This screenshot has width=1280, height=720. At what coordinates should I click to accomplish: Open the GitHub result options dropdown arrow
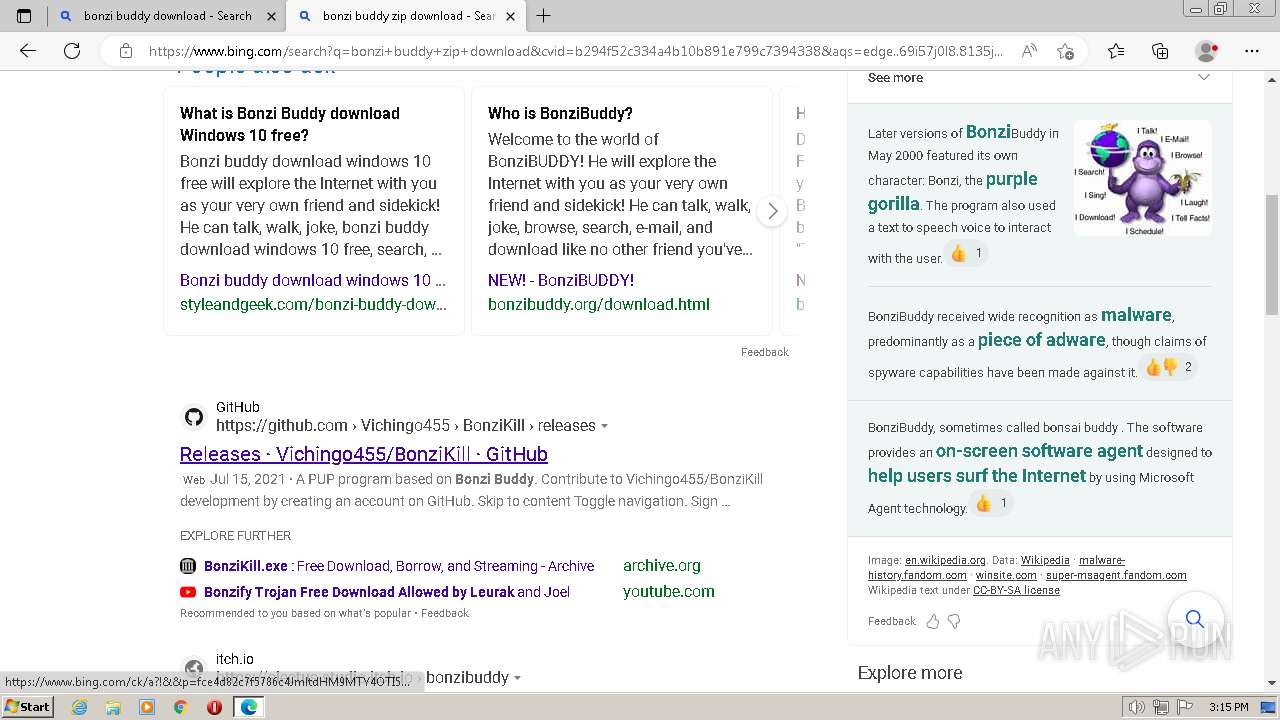click(604, 426)
